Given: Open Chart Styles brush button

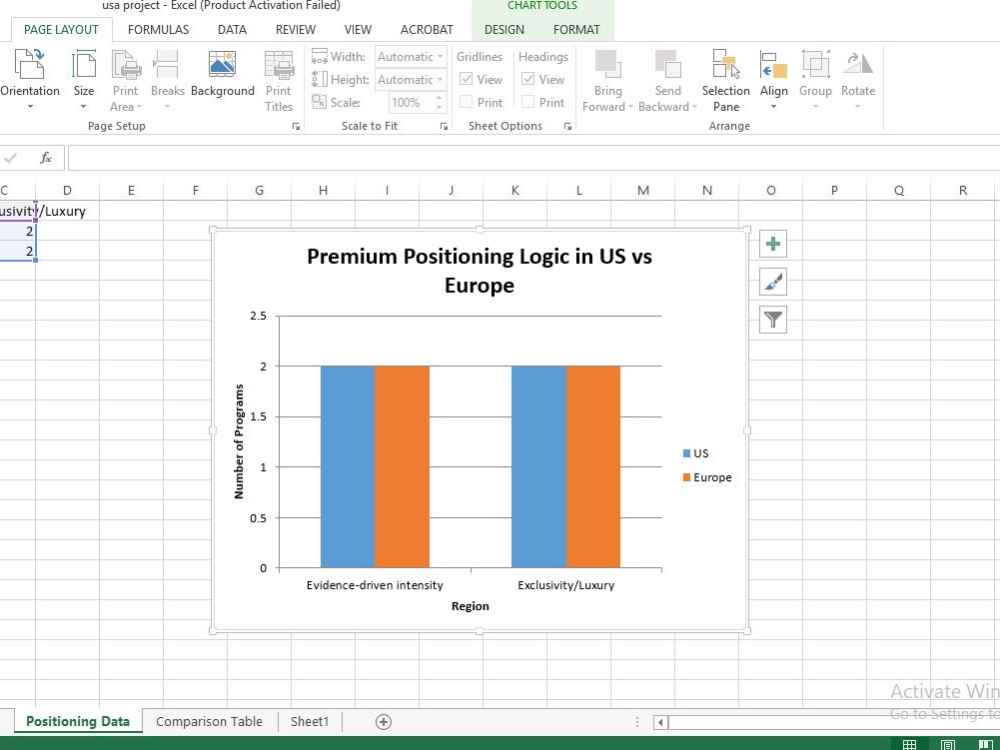Looking at the screenshot, I should coord(773,282).
